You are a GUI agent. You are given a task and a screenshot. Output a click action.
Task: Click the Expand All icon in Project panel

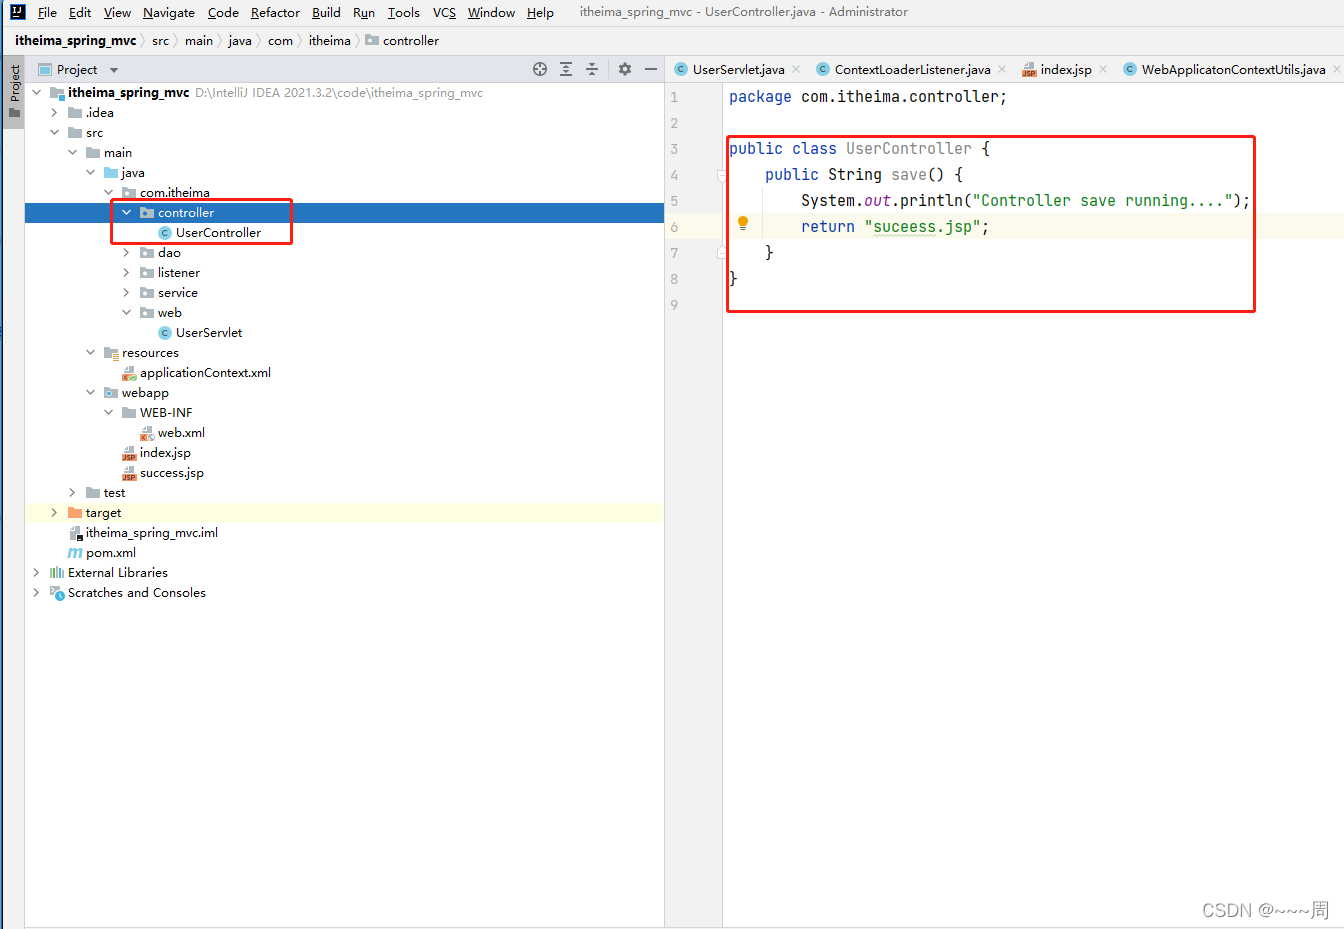(566, 69)
